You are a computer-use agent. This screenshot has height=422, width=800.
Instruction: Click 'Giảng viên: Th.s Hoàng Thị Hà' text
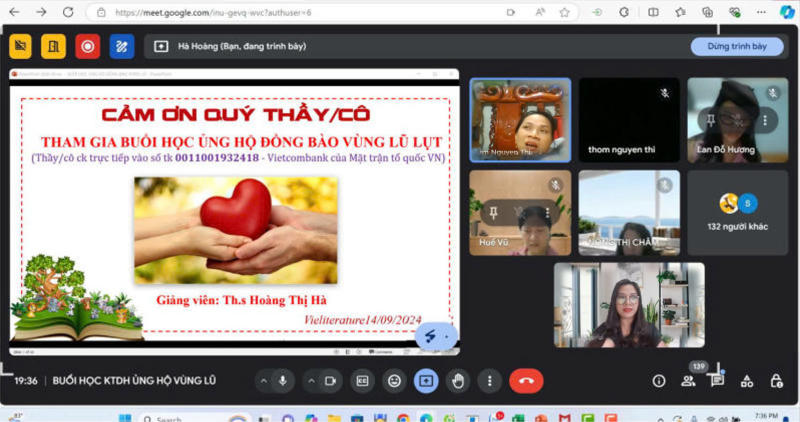(241, 300)
